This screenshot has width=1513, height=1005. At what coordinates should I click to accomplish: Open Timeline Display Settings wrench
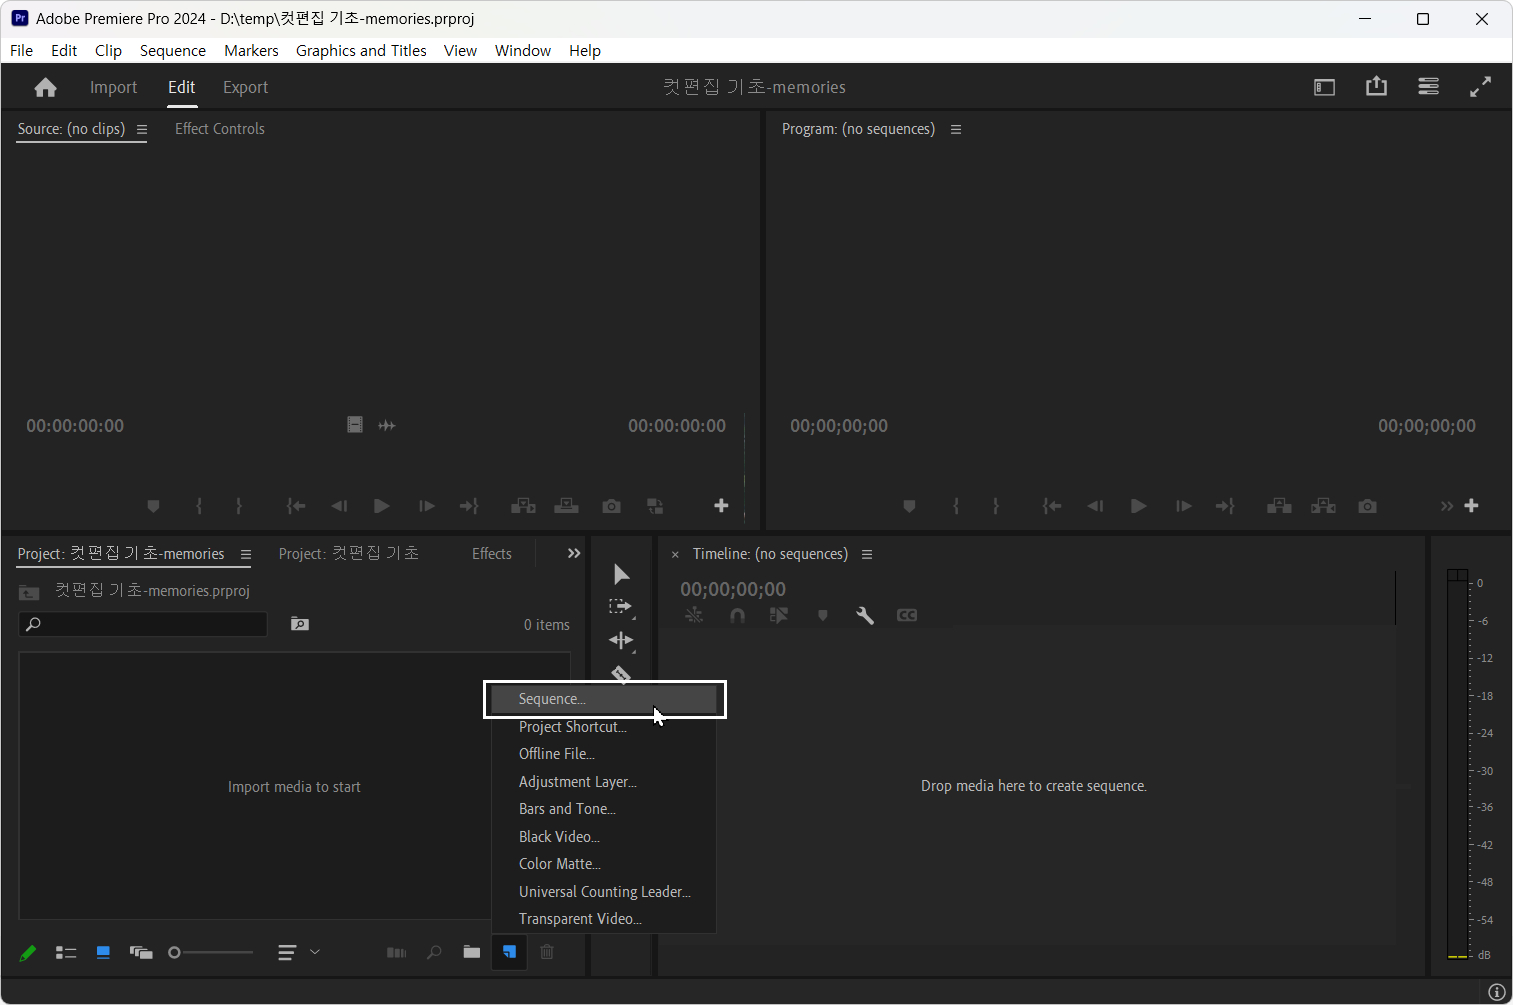pyautogui.click(x=865, y=615)
